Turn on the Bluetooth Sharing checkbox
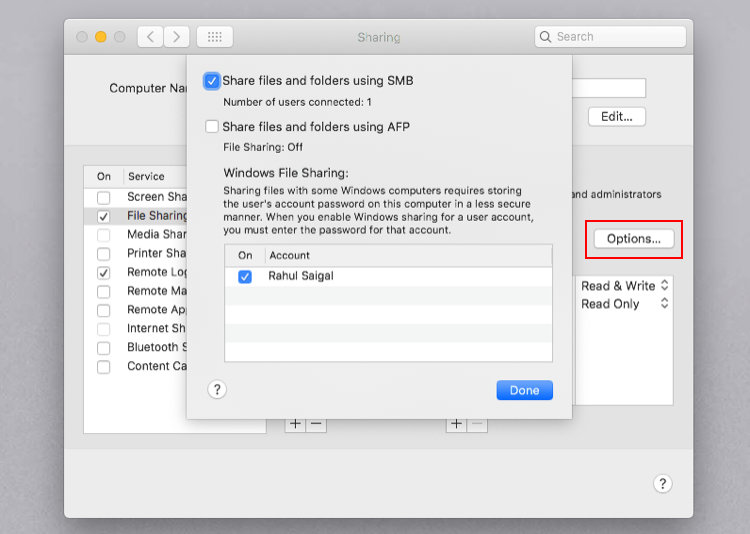 pyautogui.click(x=103, y=348)
